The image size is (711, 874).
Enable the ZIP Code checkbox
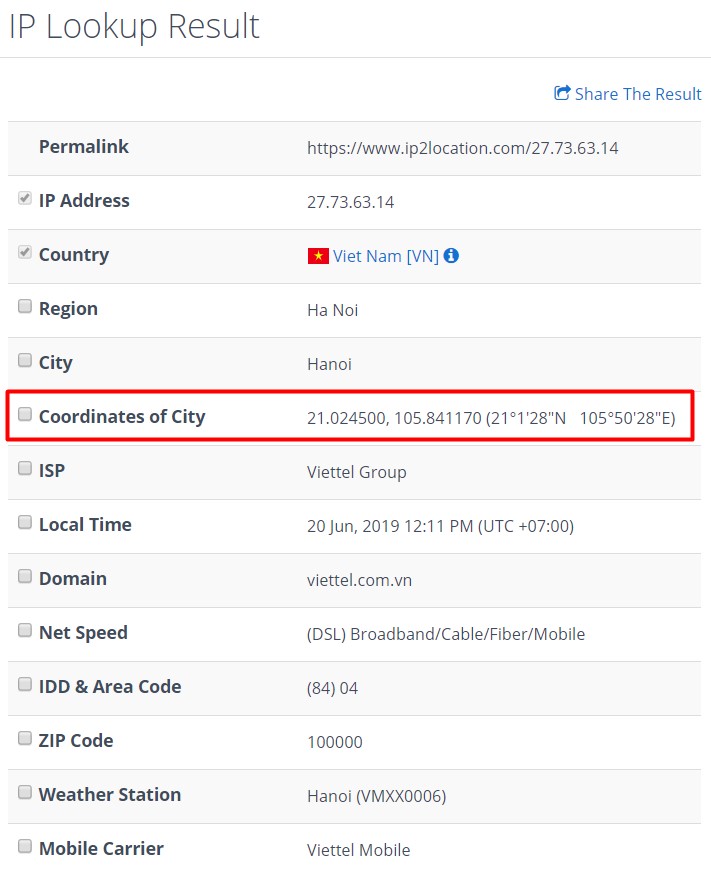coord(25,739)
